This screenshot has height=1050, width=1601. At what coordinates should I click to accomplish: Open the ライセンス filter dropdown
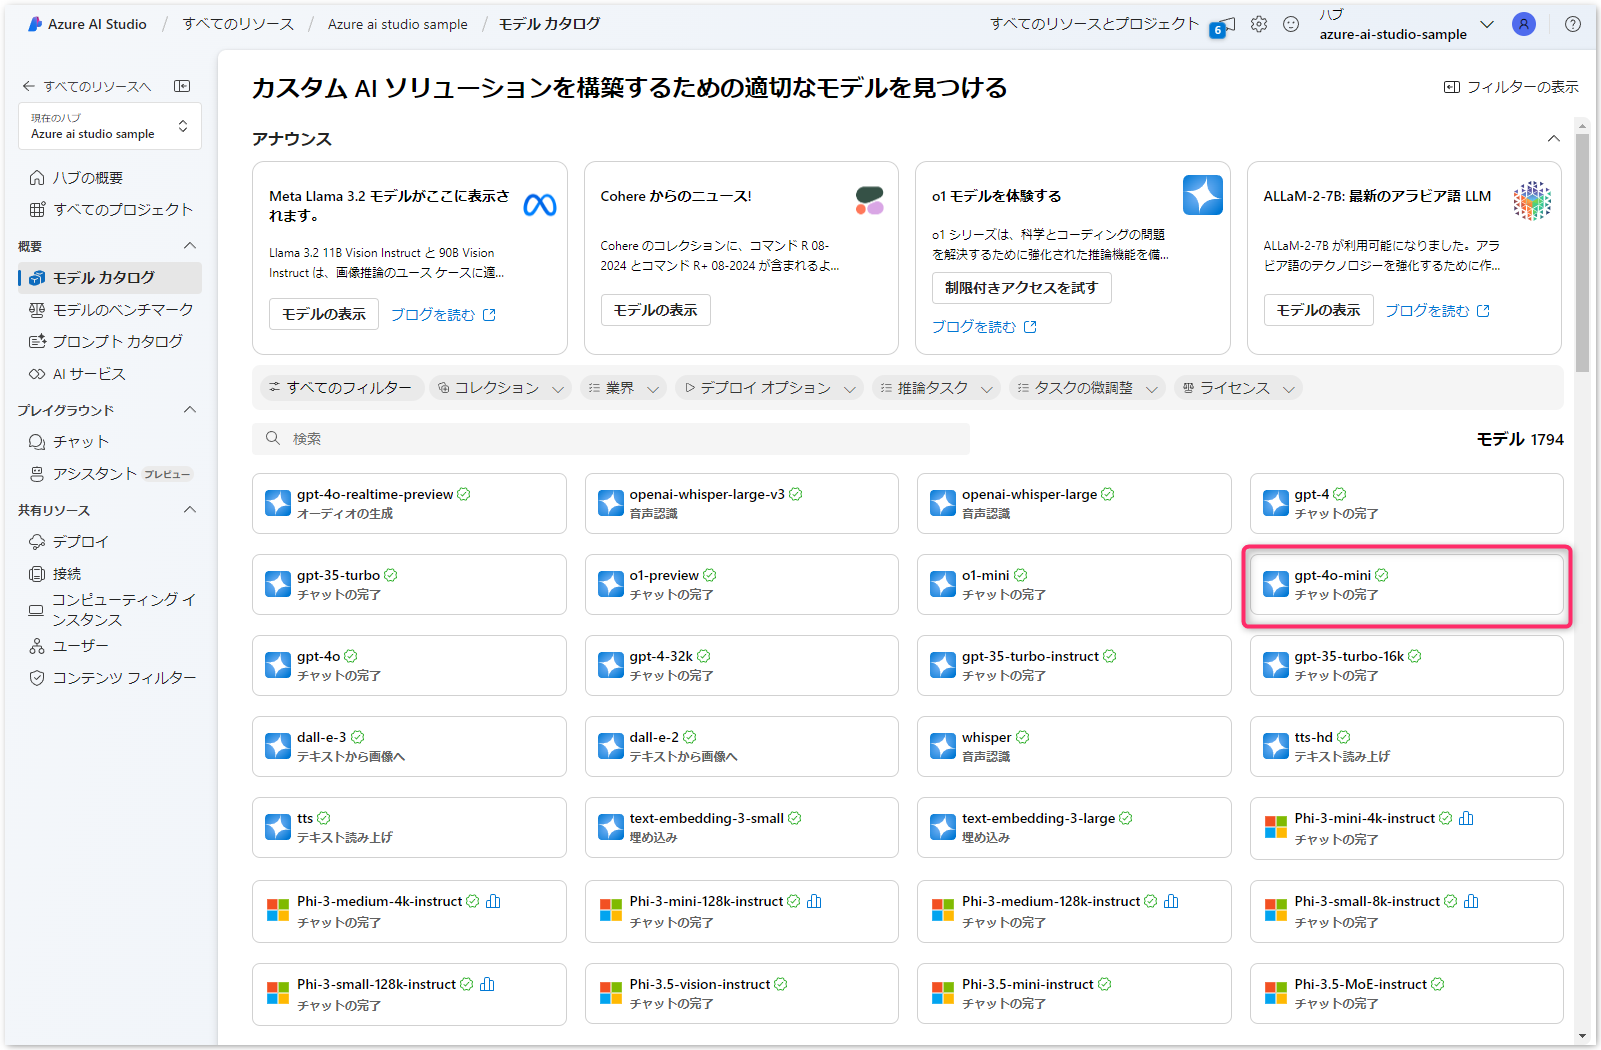[1239, 388]
